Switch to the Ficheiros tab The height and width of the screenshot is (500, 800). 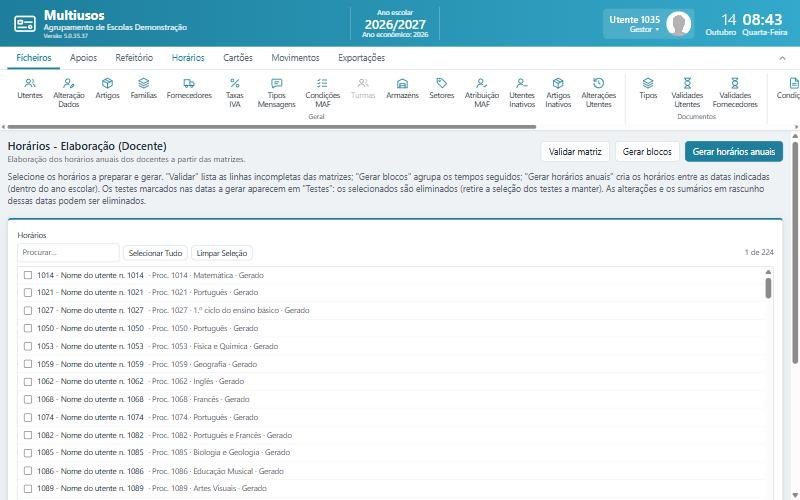[34, 58]
